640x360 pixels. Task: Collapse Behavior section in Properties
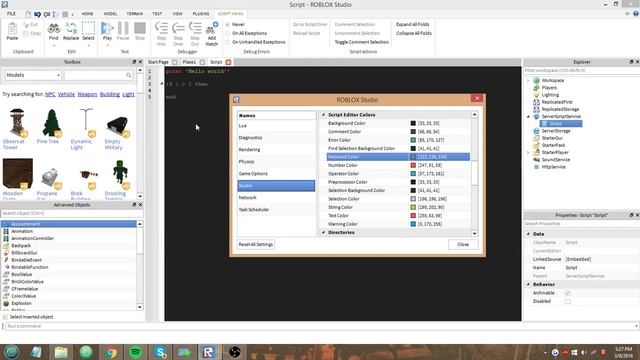pyautogui.click(x=528, y=284)
